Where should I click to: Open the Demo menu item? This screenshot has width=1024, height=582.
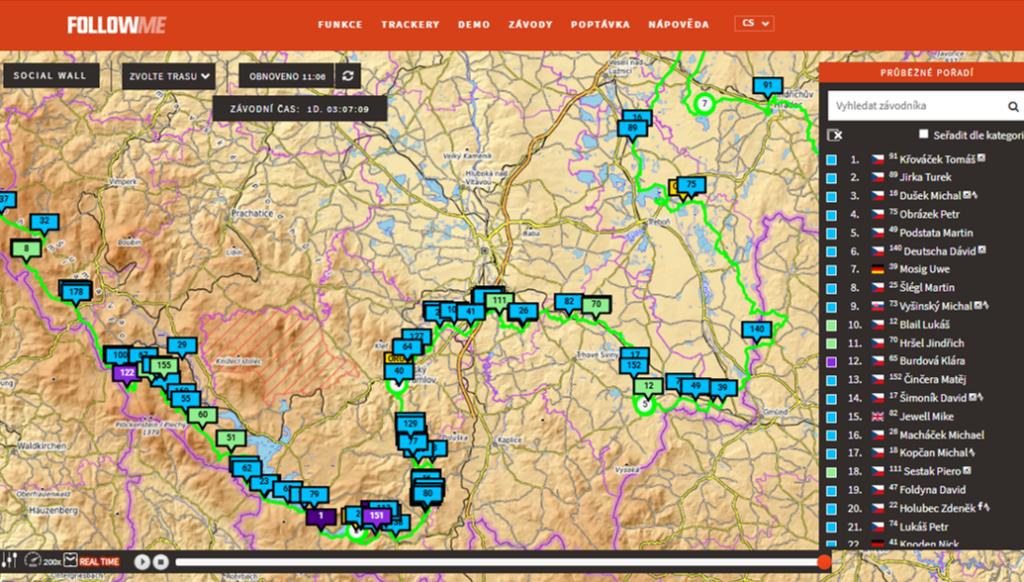click(x=474, y=25)
